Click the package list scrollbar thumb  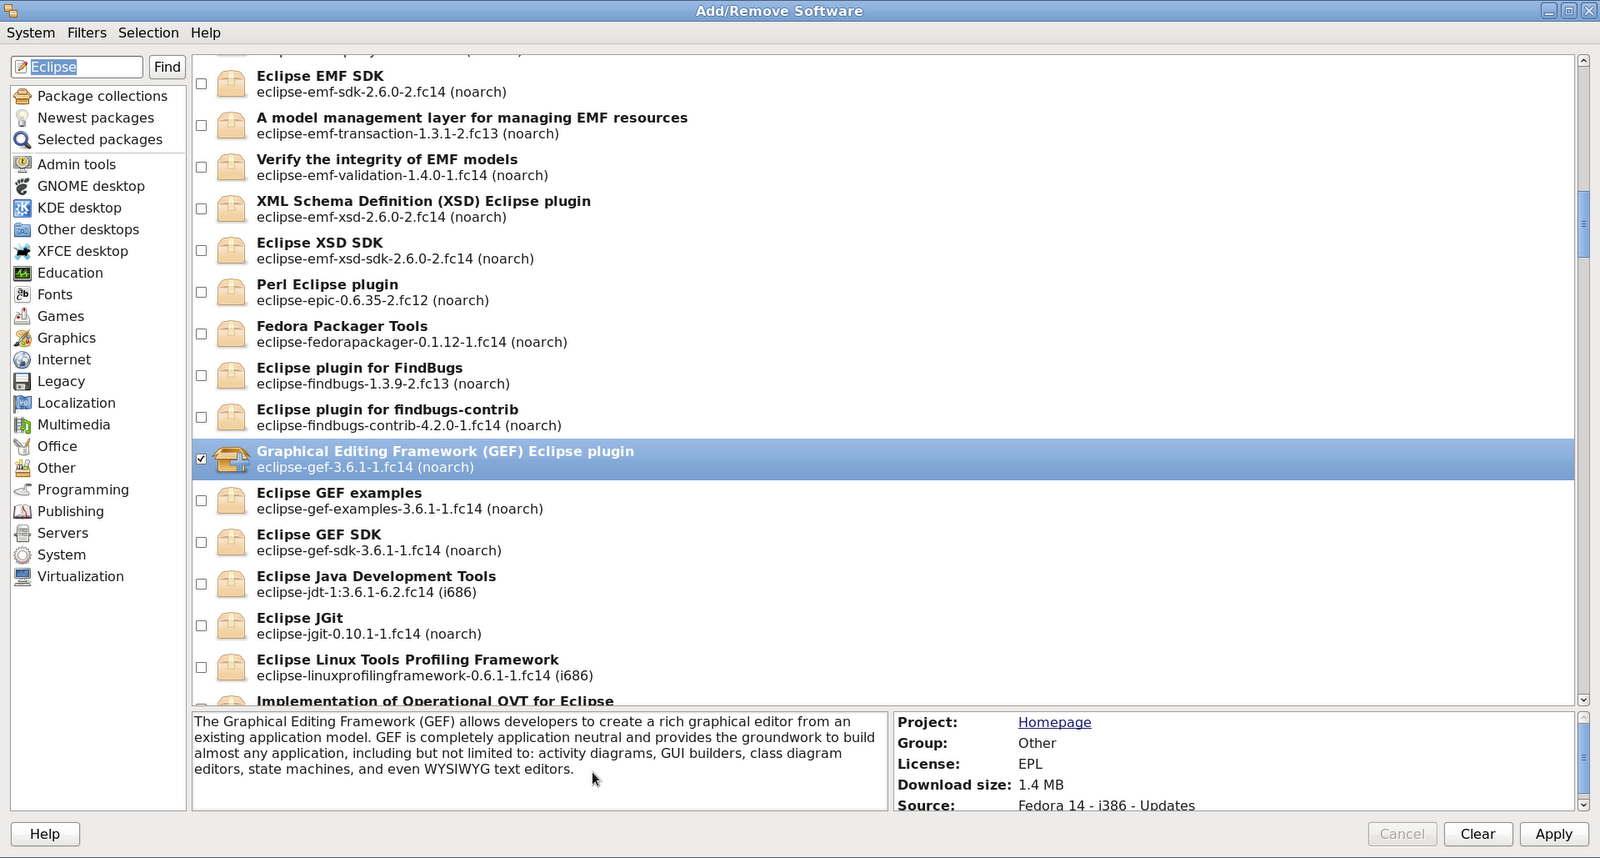click(x=1583, y=224)
